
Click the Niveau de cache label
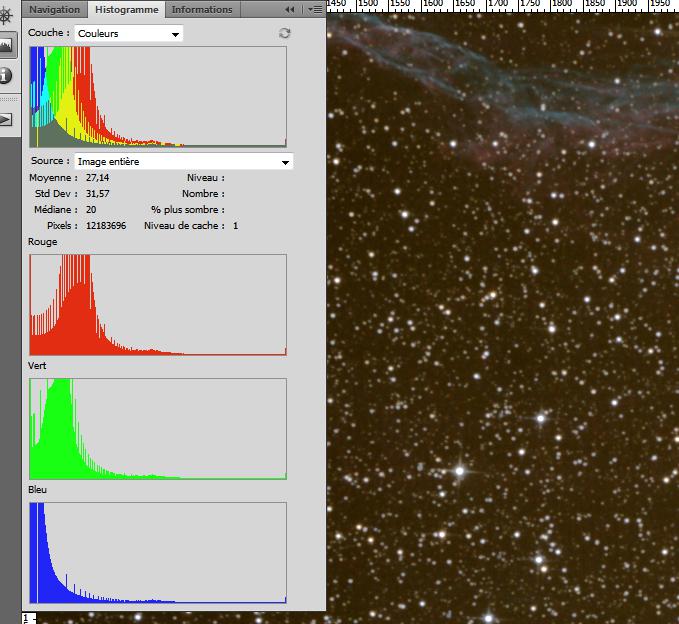pyautogui.click(x=184, y=226)
